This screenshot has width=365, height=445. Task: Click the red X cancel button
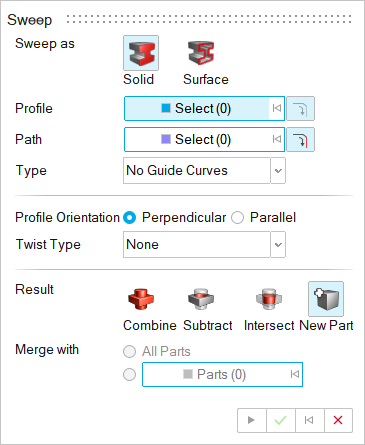tap(338, 420)
